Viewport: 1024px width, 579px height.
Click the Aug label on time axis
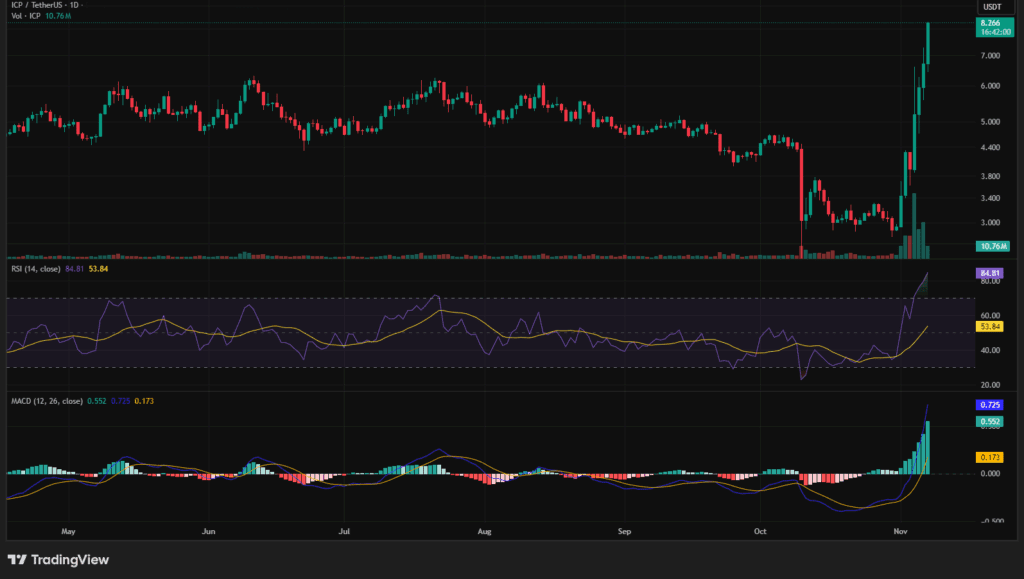tap(486, 532)
